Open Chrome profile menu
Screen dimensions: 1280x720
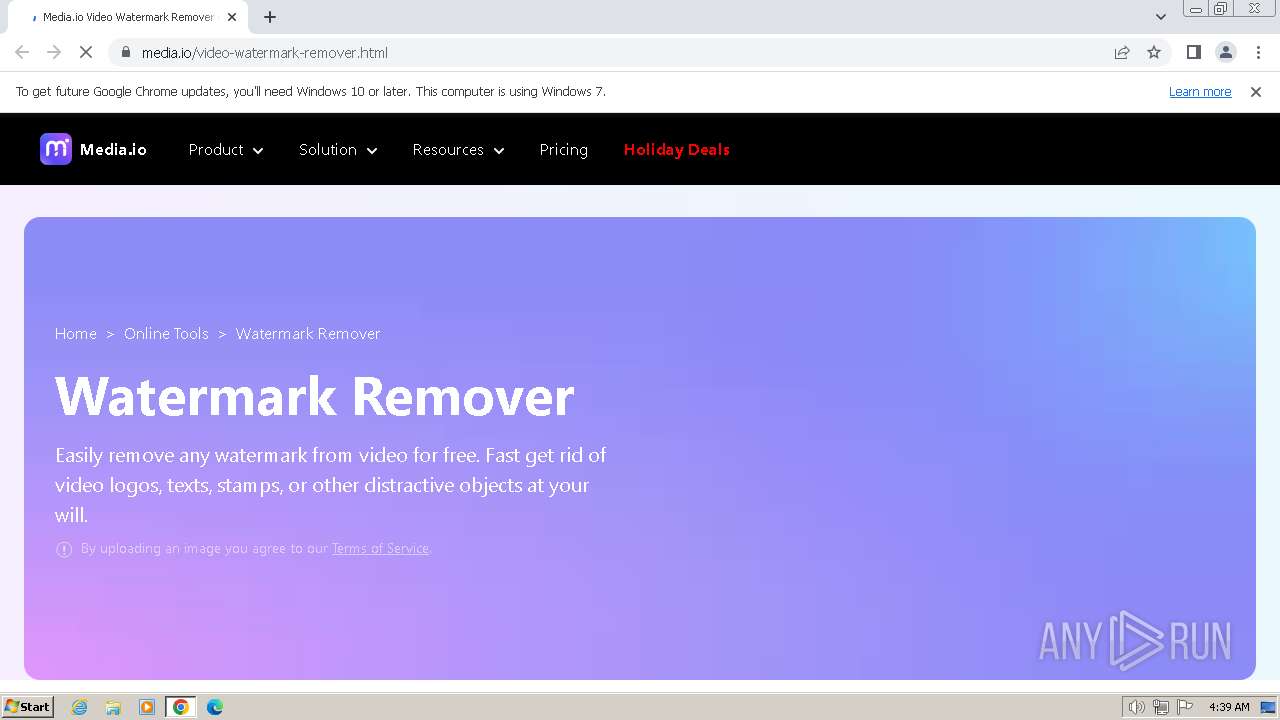point(1226,52)
